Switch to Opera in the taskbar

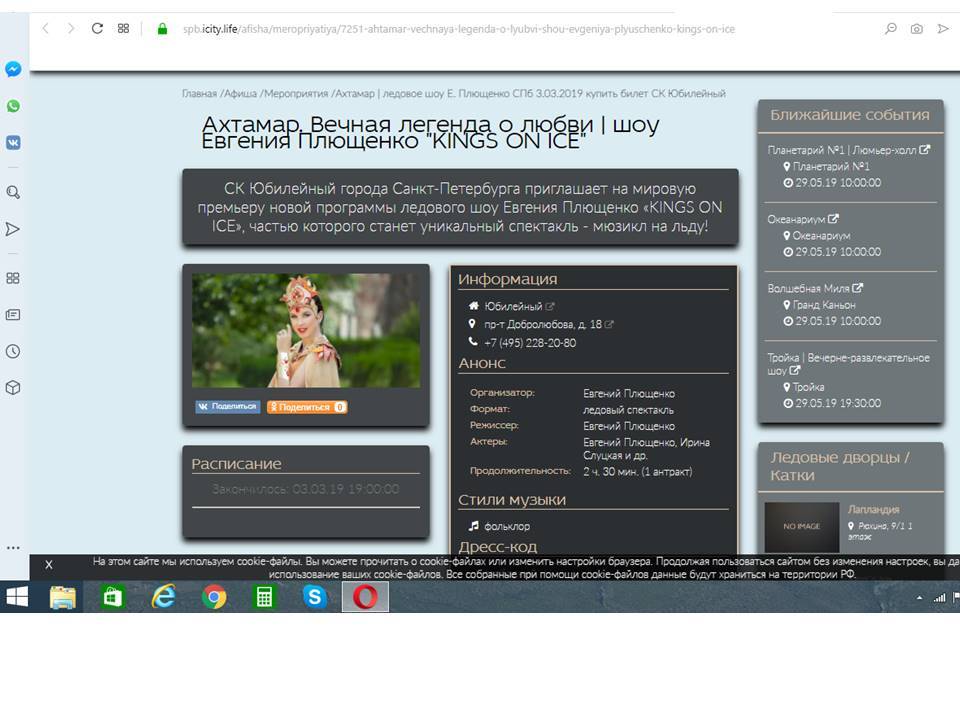click(x=365, y=597)
